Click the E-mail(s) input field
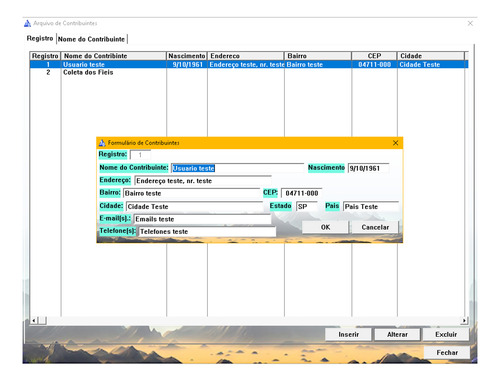Viewport: 500px width, 381px height. [x=203, y=219]
